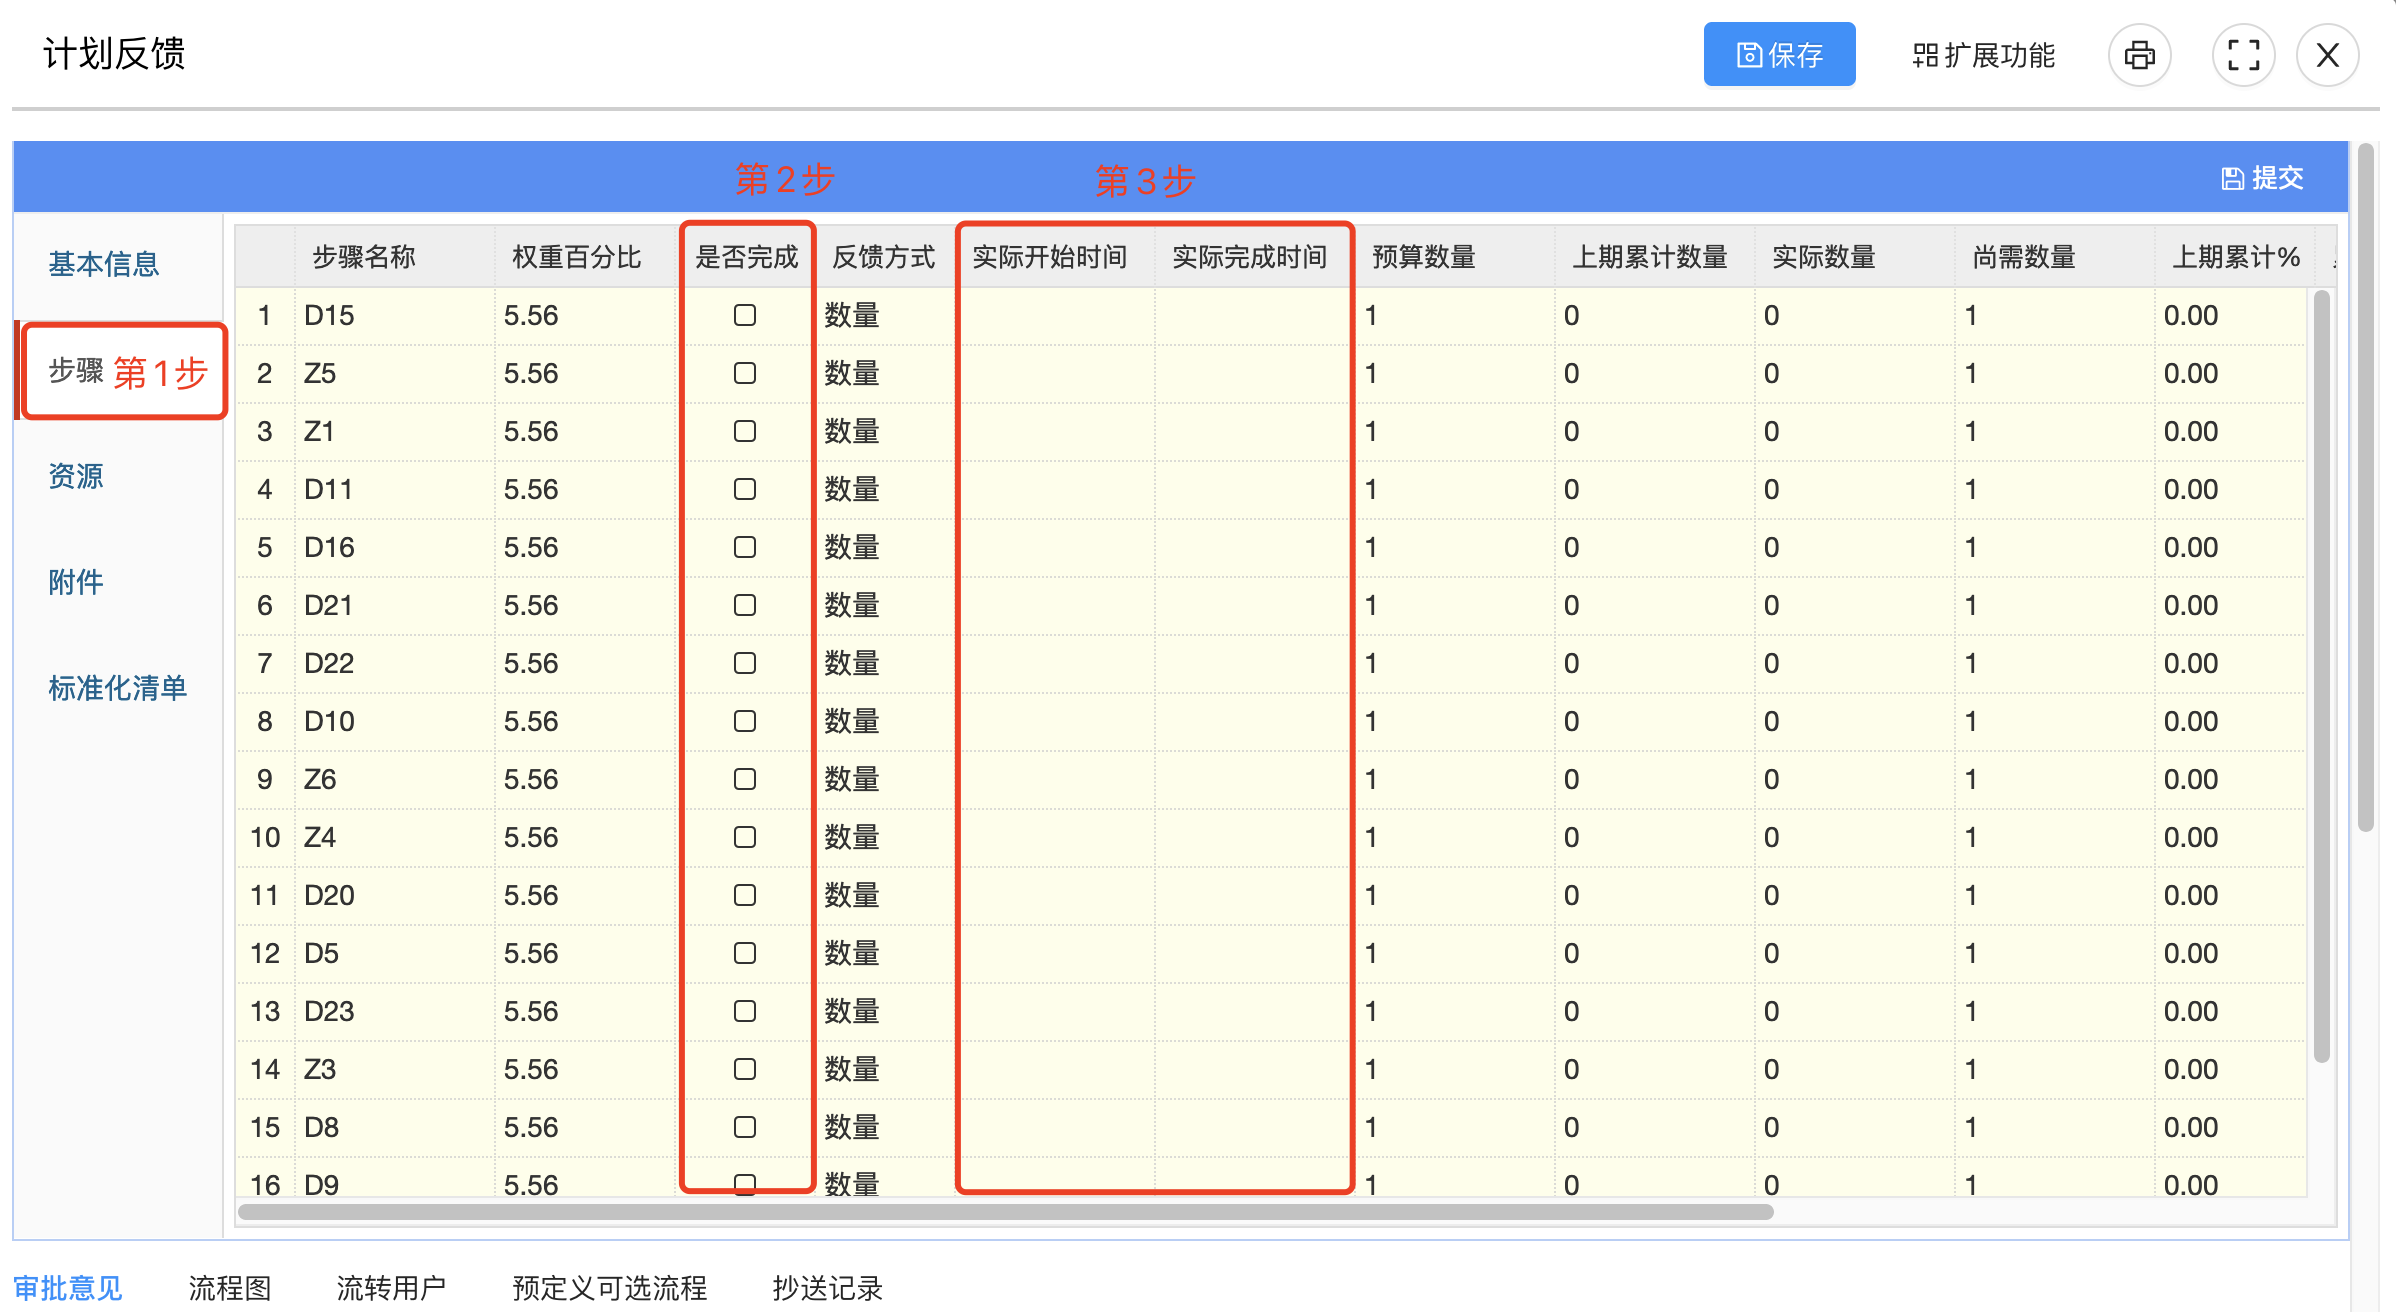Open the 标准化清单 section
Screen dimensions: 2396x1312
[118, 688]
